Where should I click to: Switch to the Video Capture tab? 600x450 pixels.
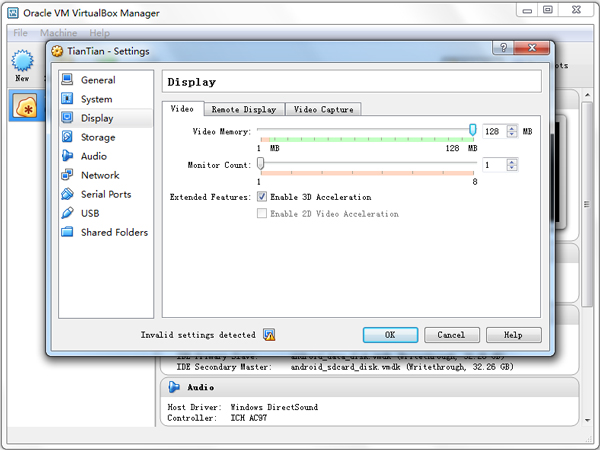pyautogui.click(x=323, y=109)
